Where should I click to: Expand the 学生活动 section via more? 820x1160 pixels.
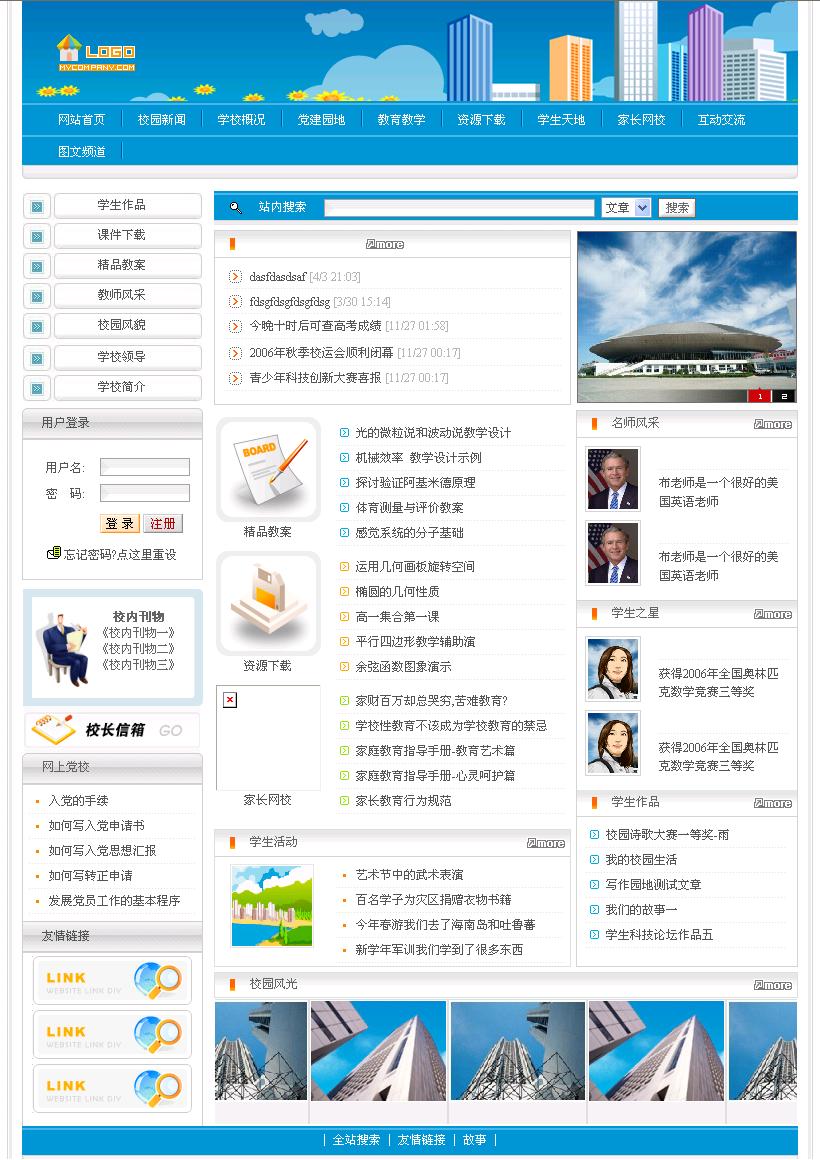point(548,842)
